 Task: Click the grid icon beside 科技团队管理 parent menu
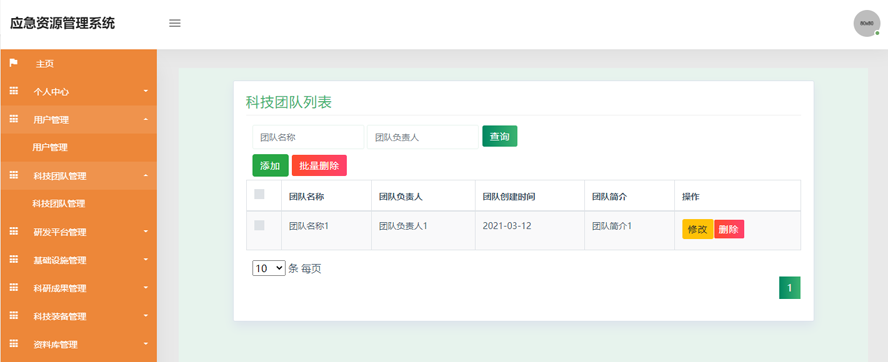pyautogui.click(x=14, y=176)
